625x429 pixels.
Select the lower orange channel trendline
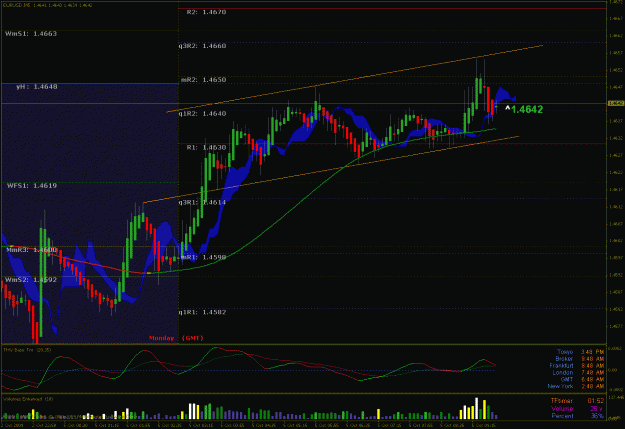(331, 169)
